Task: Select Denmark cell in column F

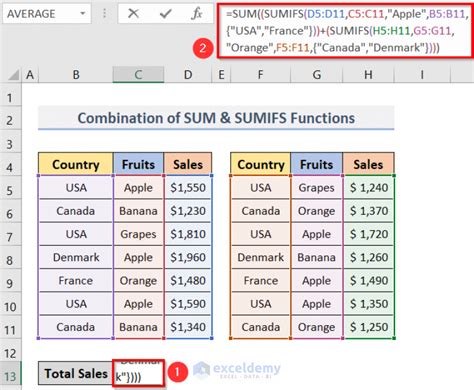Action: (x=261, y=257)
